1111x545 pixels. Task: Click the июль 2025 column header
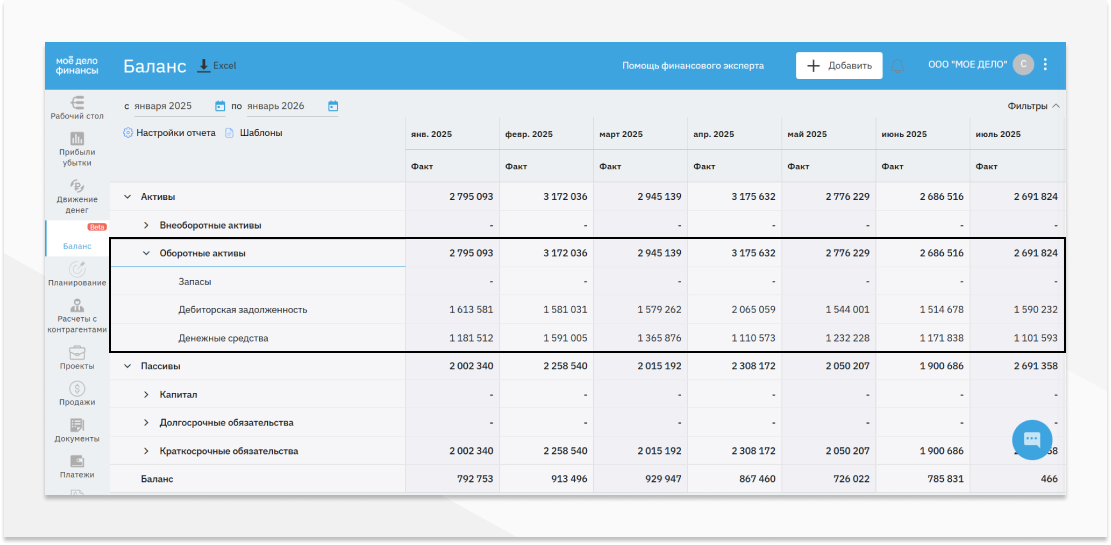pyautogui.click(x=998, y=134)
